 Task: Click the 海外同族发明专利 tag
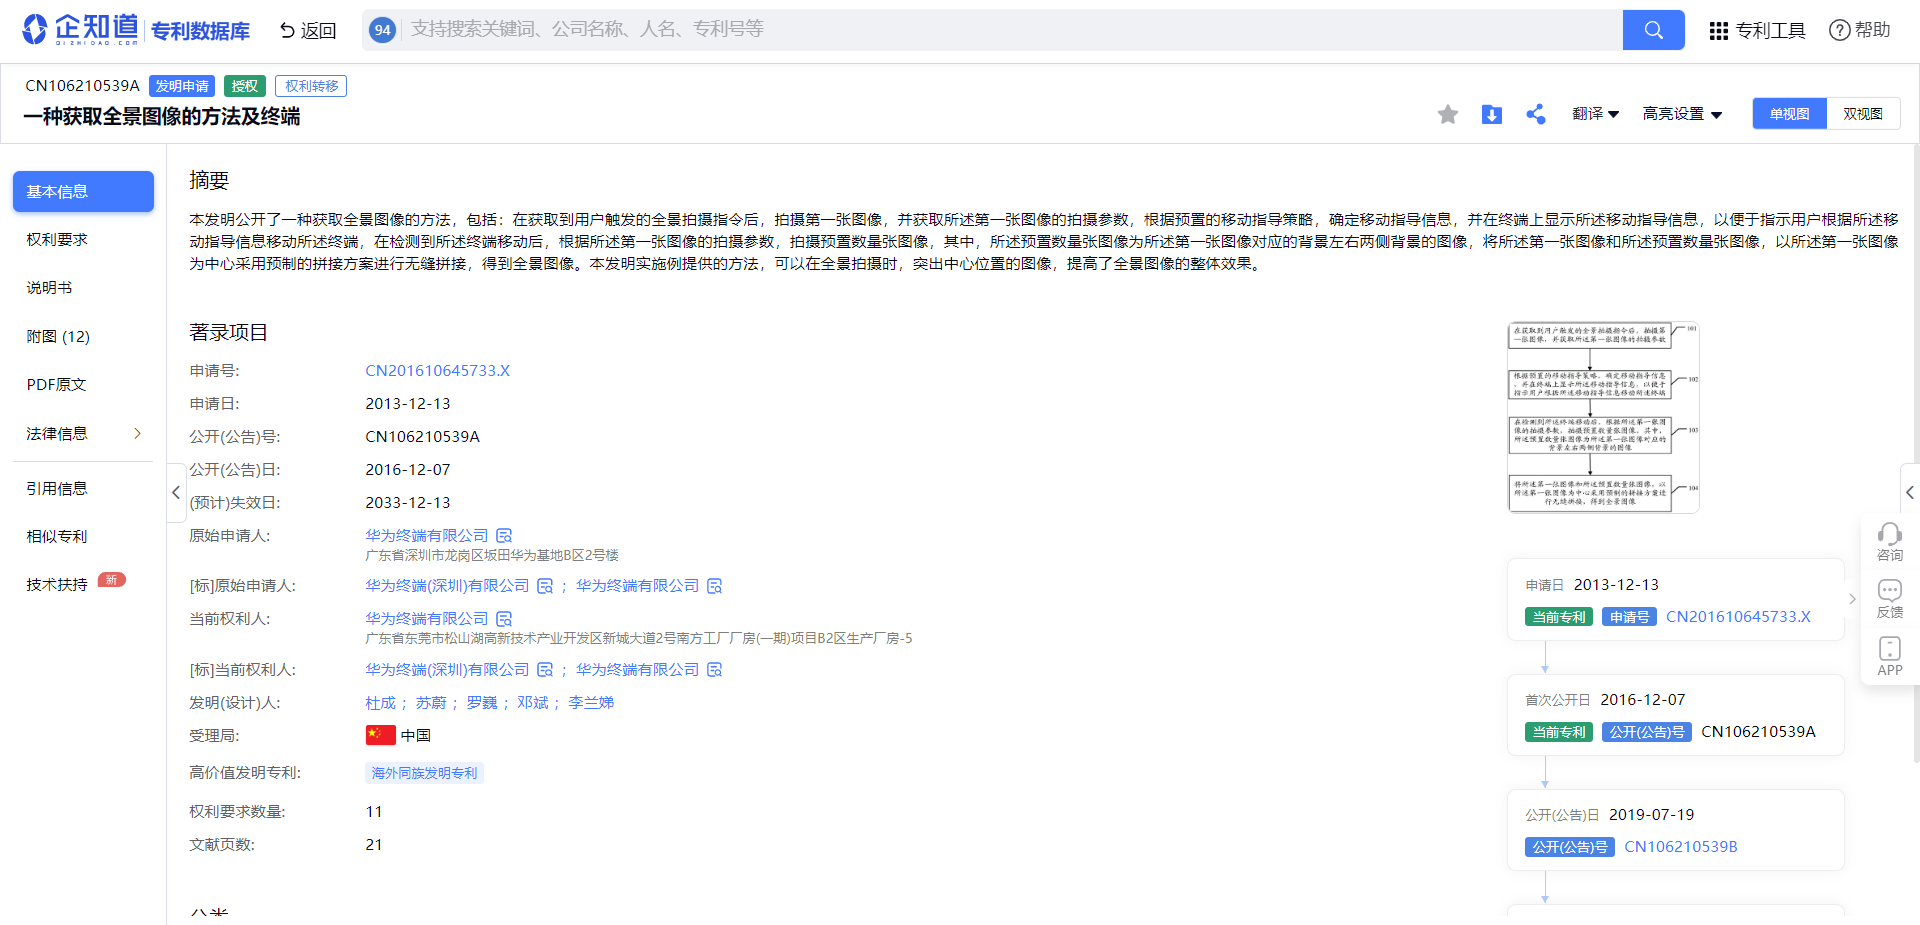pos(424,773)
